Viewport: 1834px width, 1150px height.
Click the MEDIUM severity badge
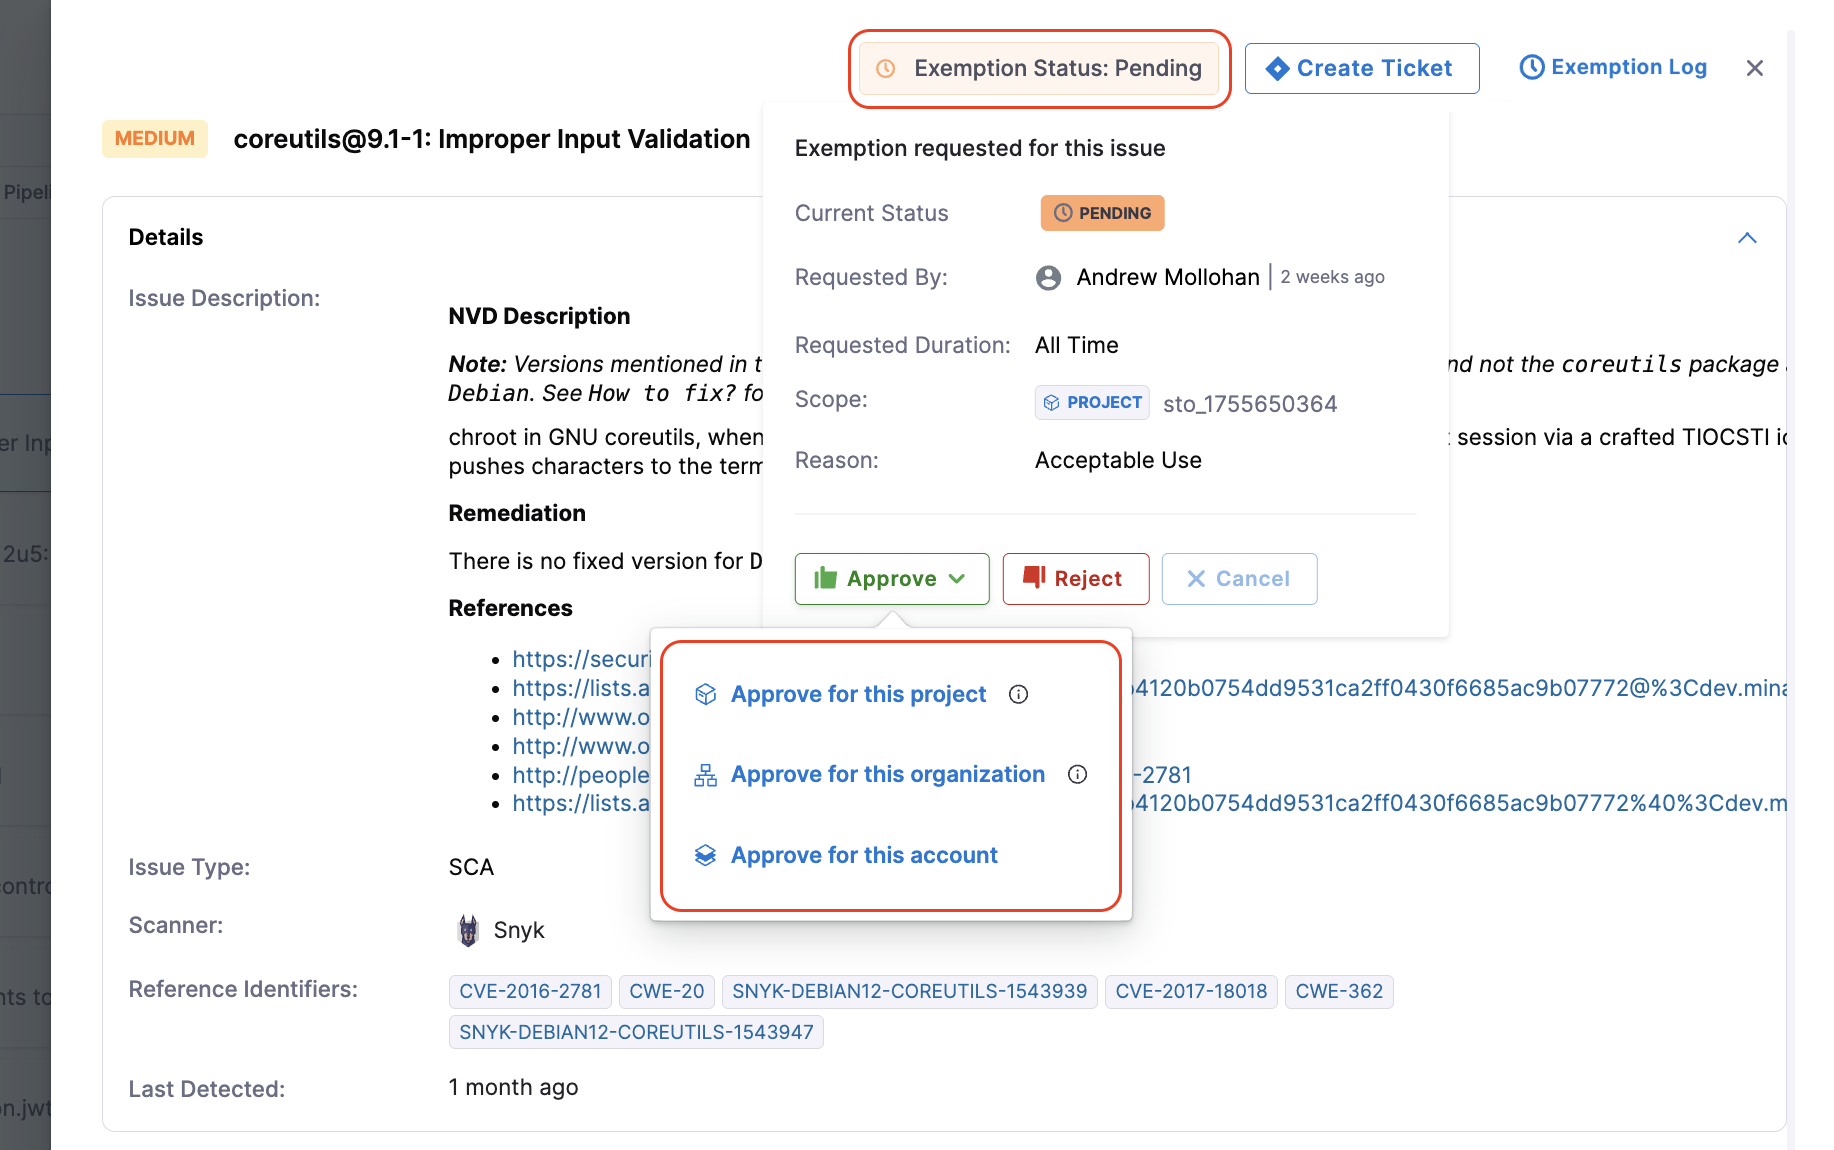click(155, 138)
